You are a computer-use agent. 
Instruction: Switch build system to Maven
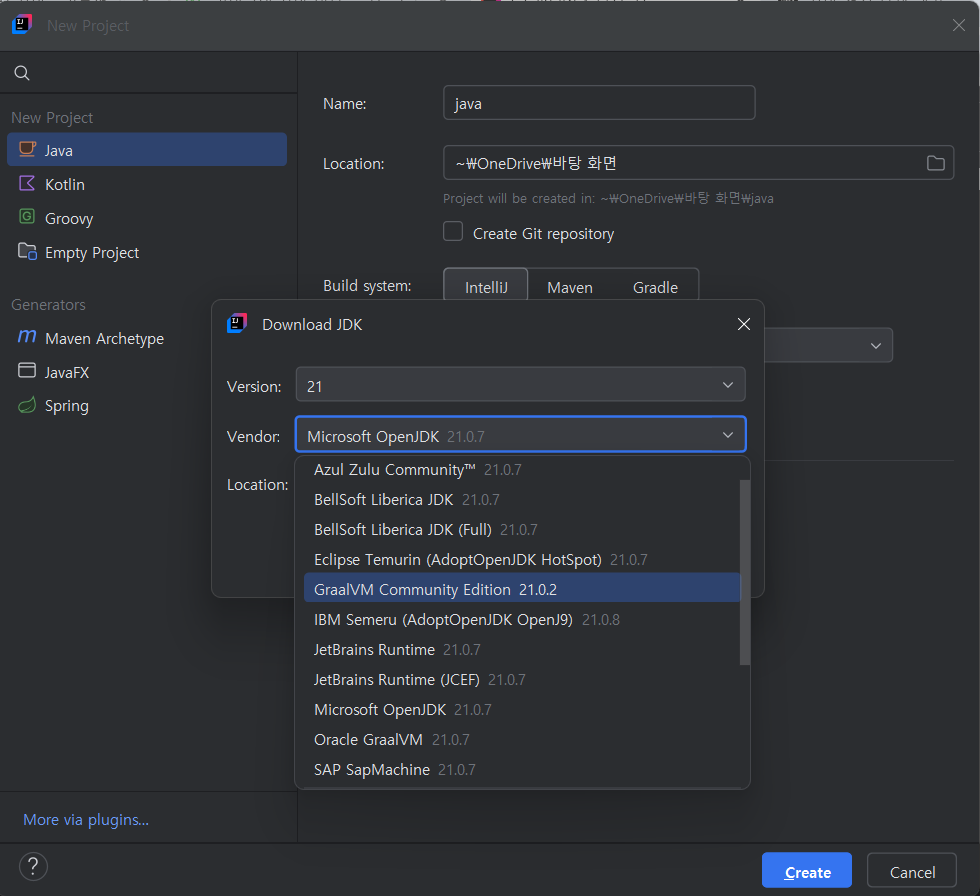coord(570,287)
